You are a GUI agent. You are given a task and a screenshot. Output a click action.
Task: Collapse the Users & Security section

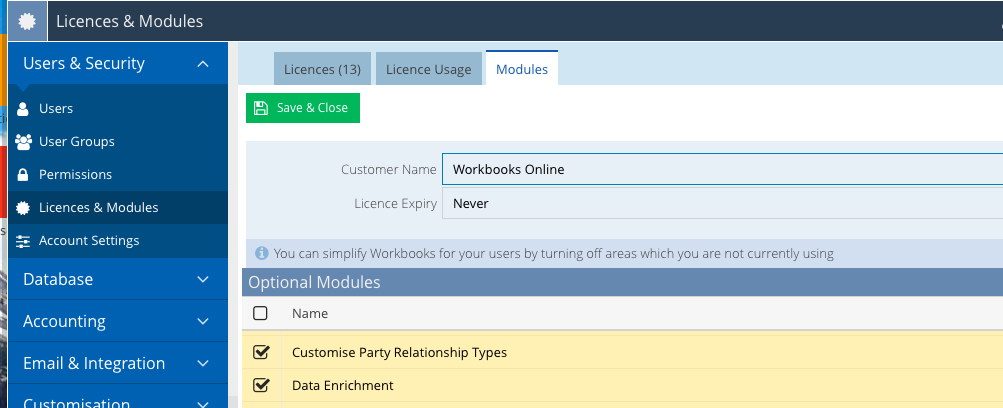coord(203,63)
